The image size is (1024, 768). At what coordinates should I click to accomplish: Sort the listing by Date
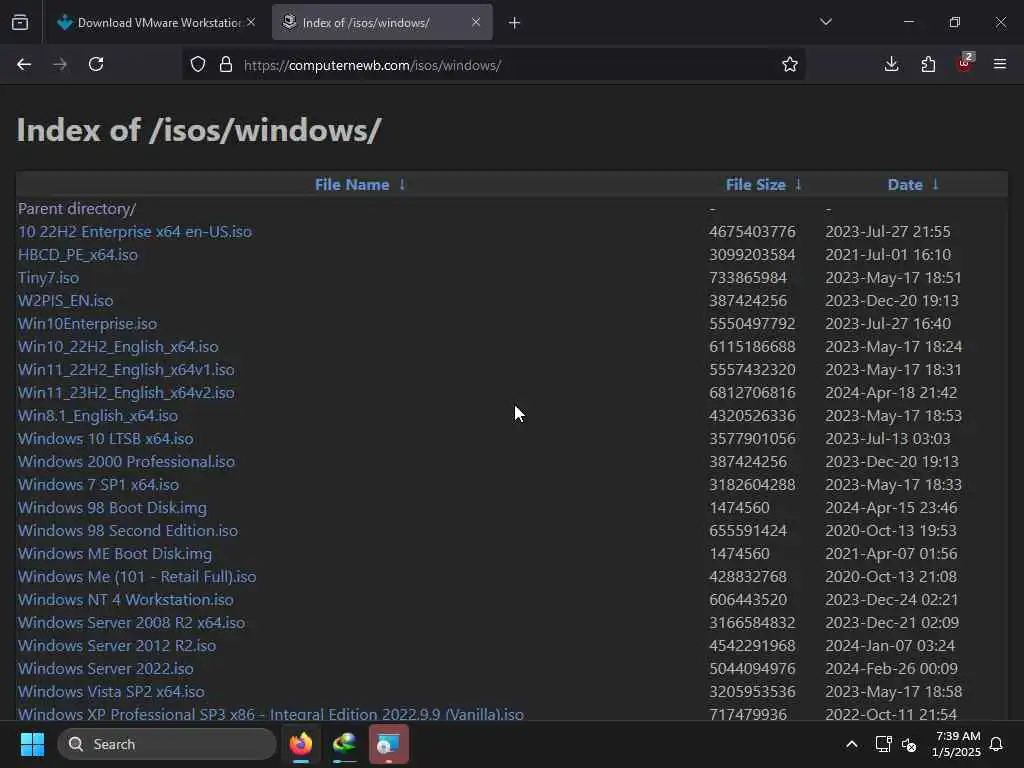[x=904, y=185]
